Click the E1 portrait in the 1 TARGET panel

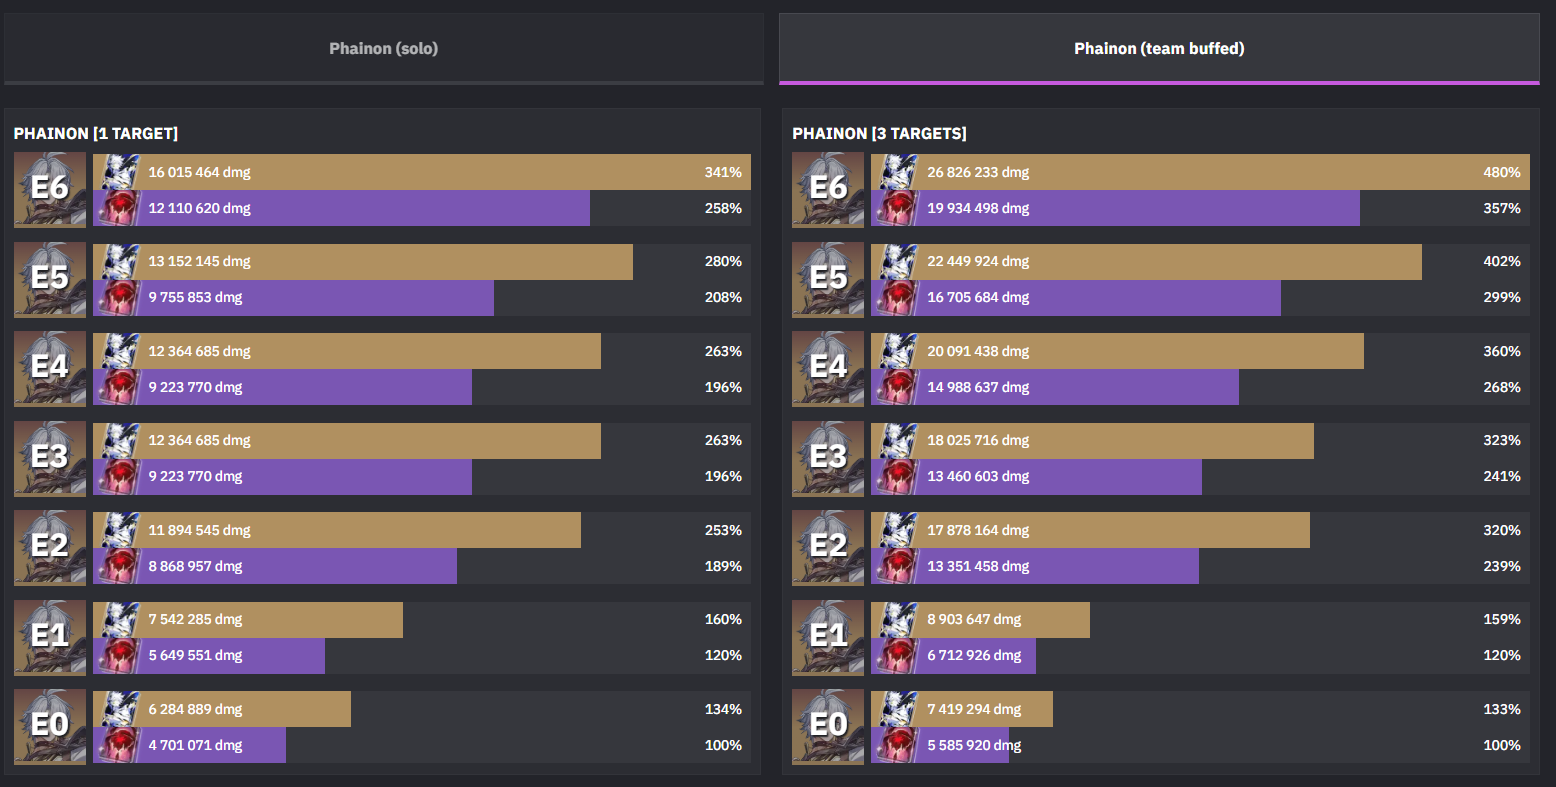[x=50, y=638]
